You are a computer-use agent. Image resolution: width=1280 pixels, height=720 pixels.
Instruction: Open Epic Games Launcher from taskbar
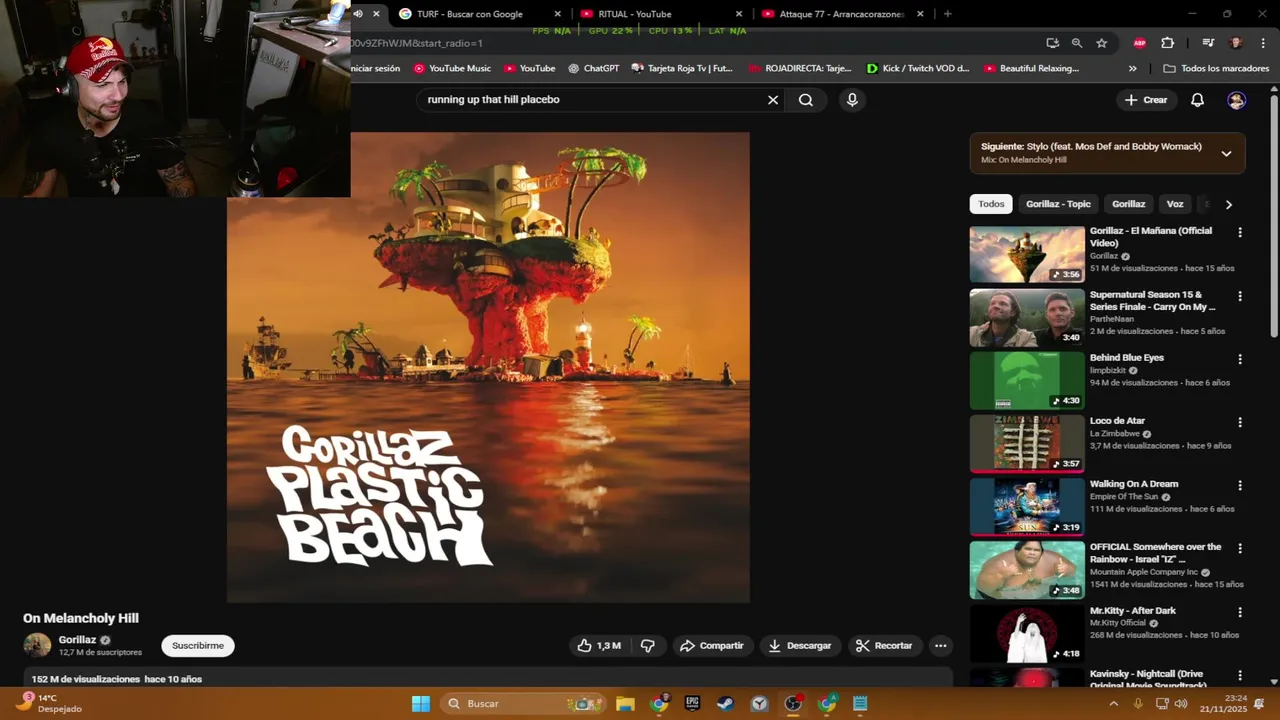point(692,703)
